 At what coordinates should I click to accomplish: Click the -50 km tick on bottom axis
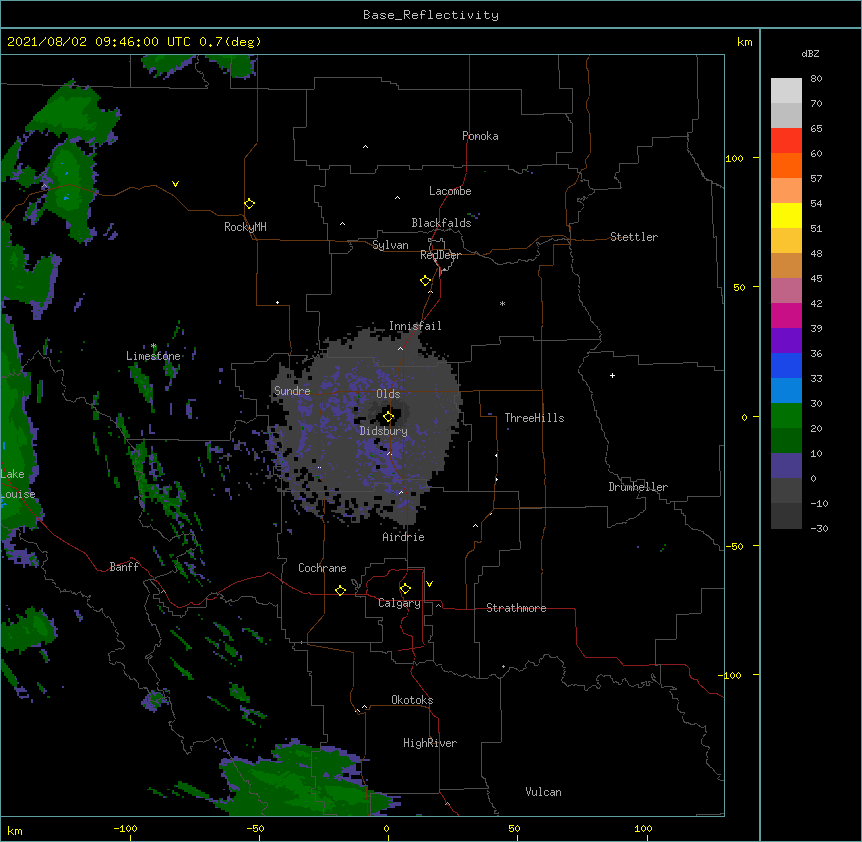[255, 828]
